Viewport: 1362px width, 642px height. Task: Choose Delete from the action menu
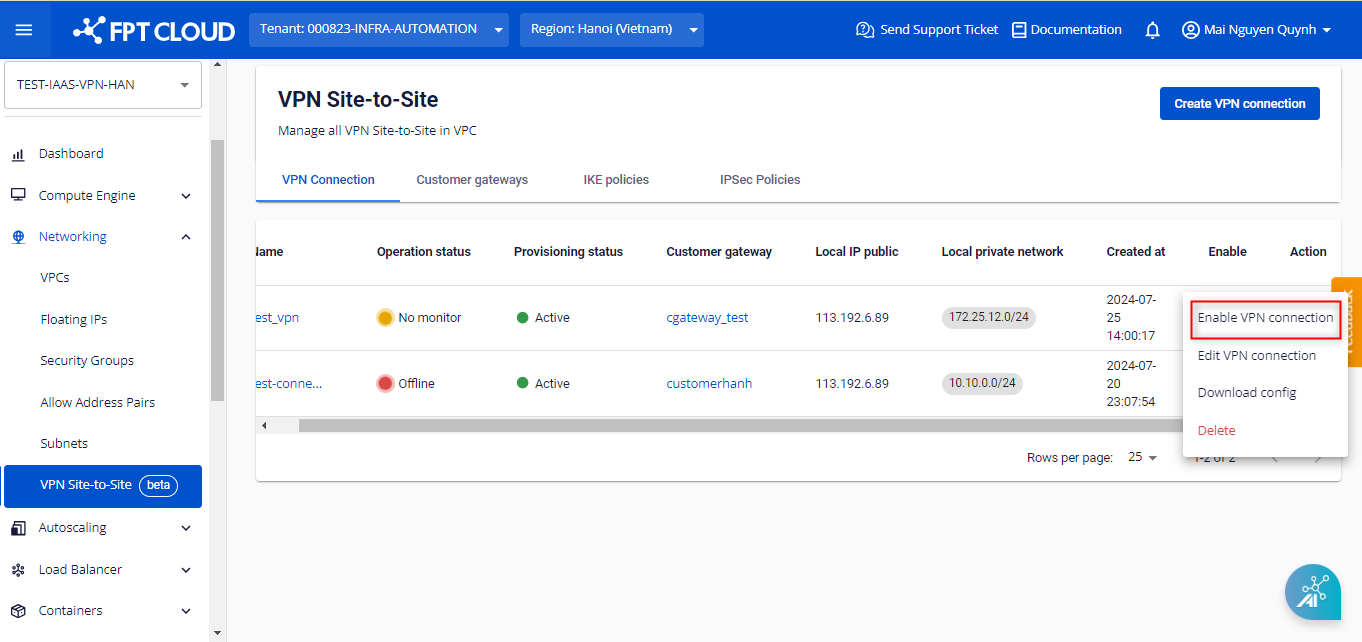(x=1216, y=430)
